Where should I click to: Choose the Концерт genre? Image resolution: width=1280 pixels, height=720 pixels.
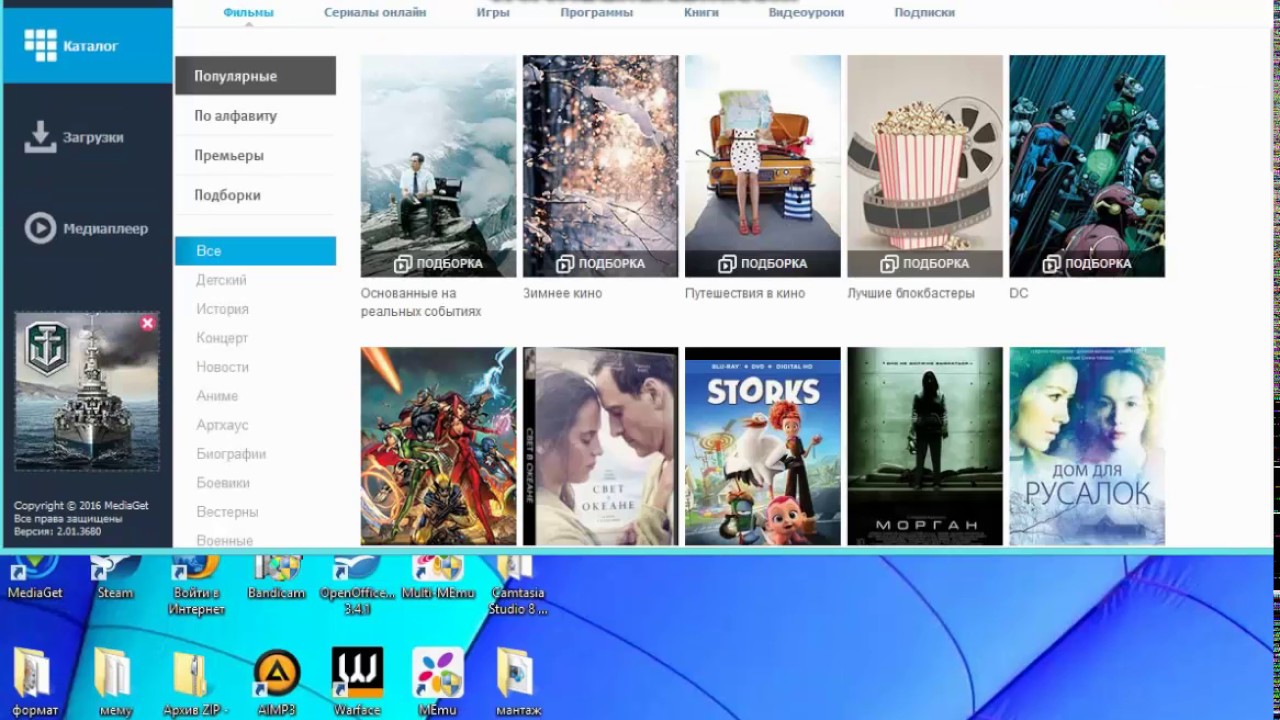click(222, 338)
